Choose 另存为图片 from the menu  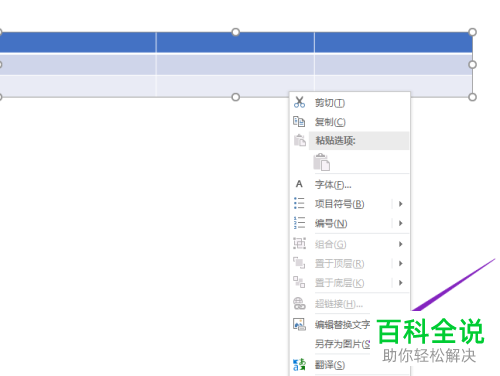click(342, 344)
